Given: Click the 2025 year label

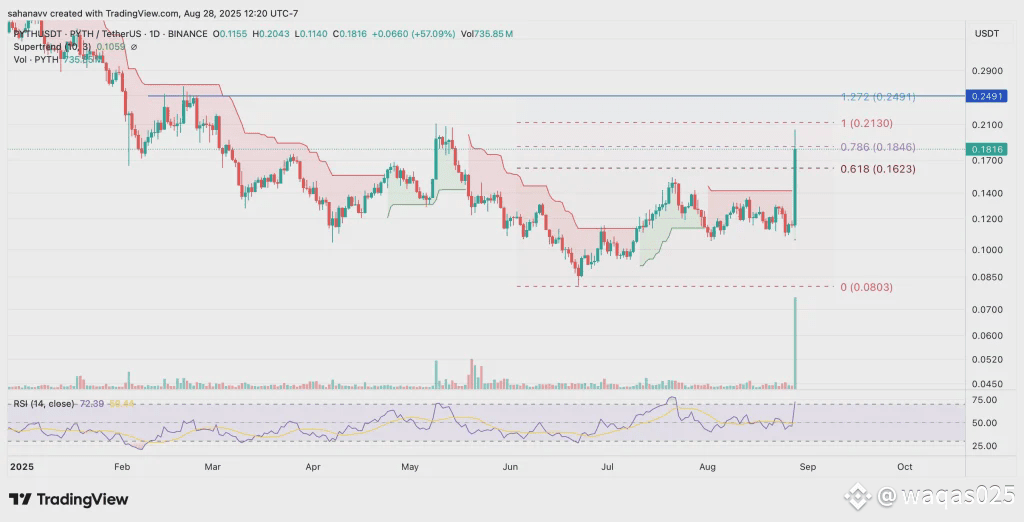Looking at the screenshot, I should click(21, 466).
